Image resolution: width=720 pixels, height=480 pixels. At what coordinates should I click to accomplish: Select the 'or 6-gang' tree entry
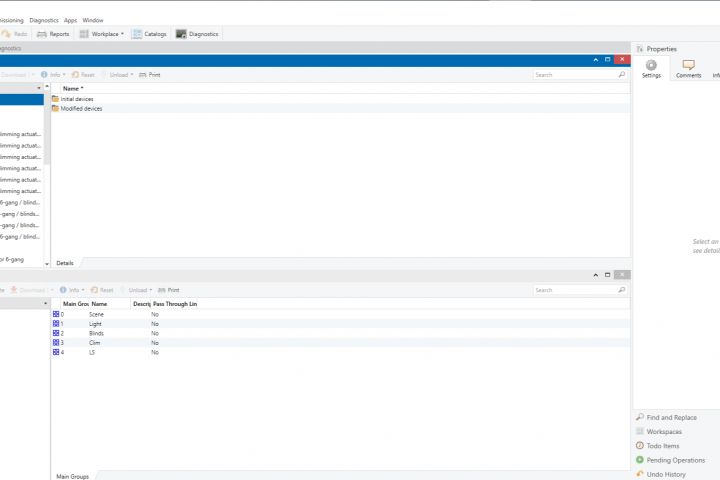coord(12,260)
